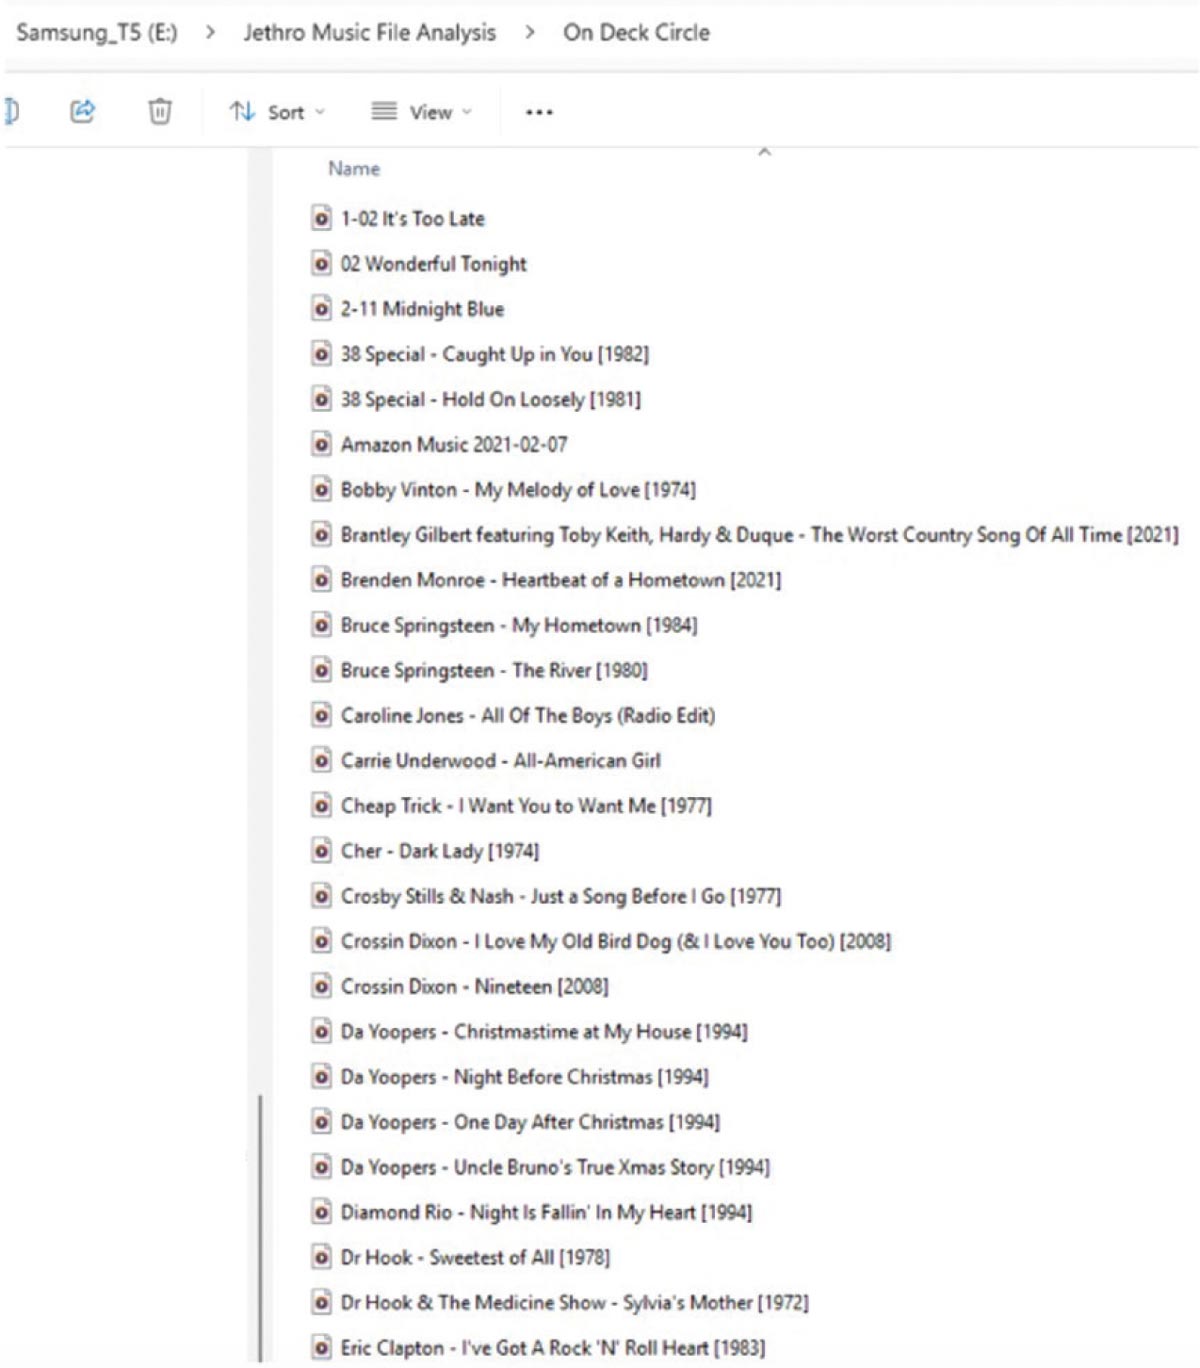Select Crossin Dixon - Nineteen [2008] file name

coord(474,986)
